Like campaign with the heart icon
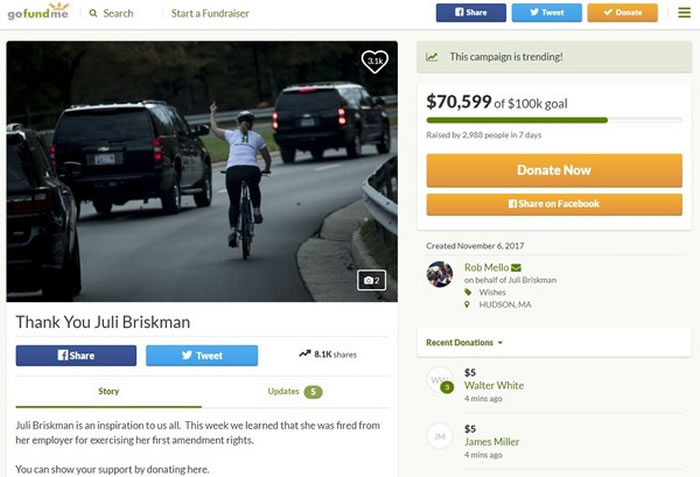This screenshot has height=477, width=700. 375,61
